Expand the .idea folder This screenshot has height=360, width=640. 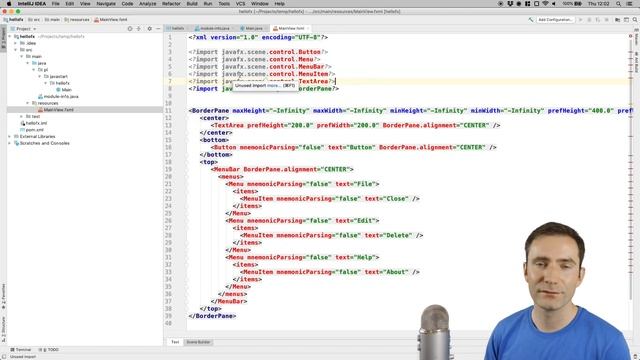click(x=16, y=43)
